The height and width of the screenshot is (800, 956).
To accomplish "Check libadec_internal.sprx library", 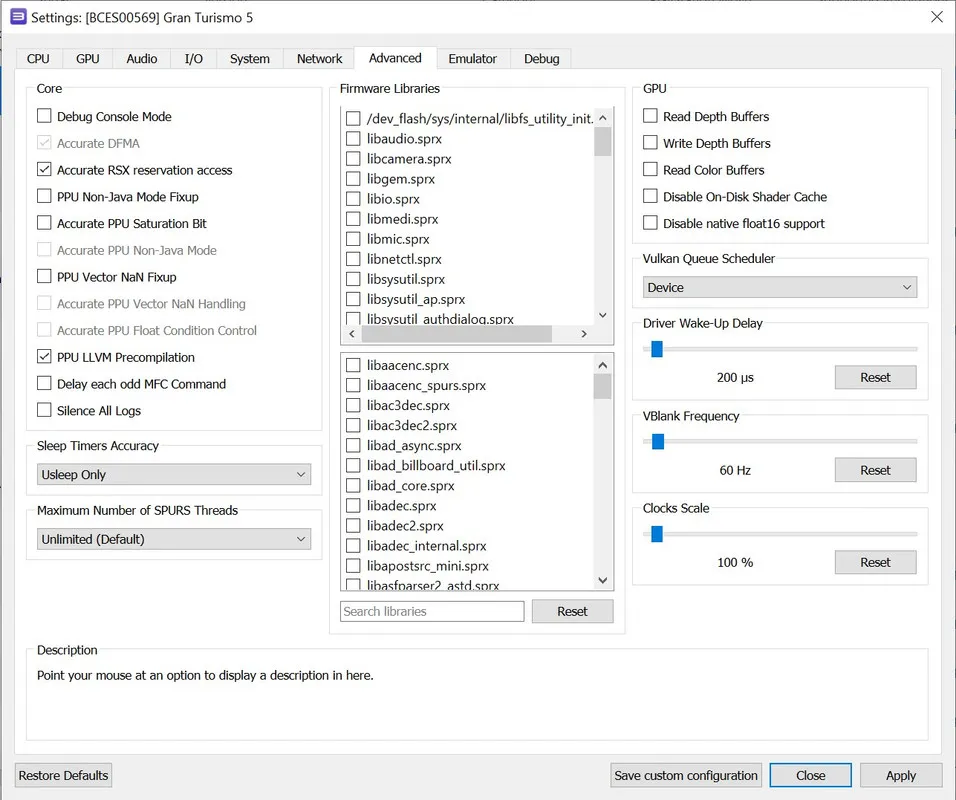I will coord(353,546).
